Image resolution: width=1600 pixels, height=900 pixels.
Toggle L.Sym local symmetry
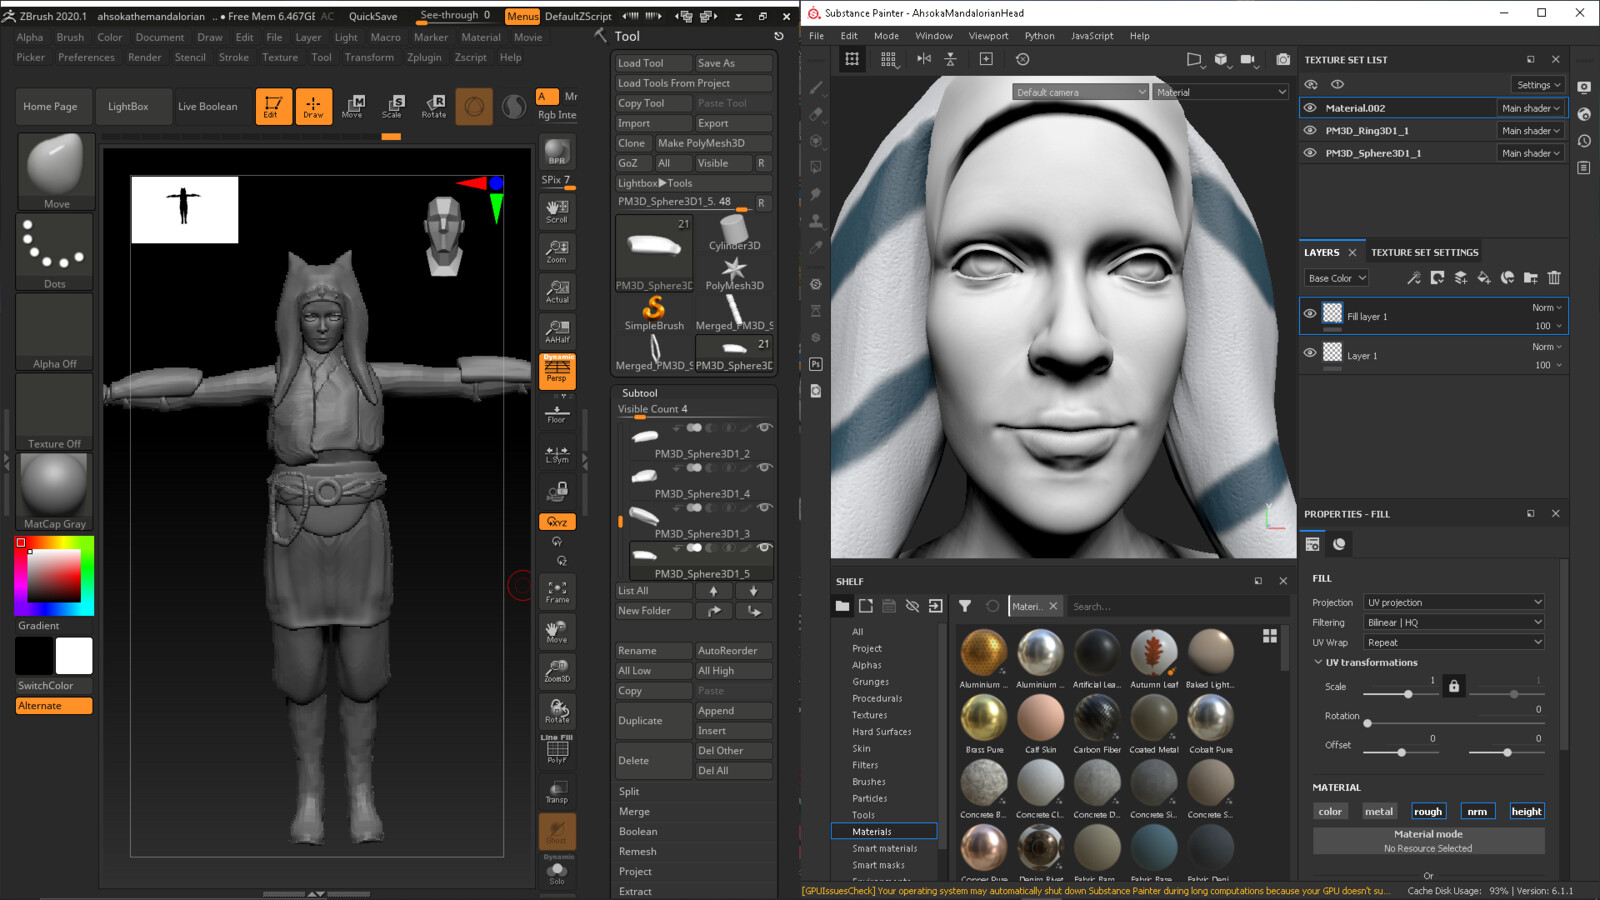pyautogui.click(x=557, y=453)
